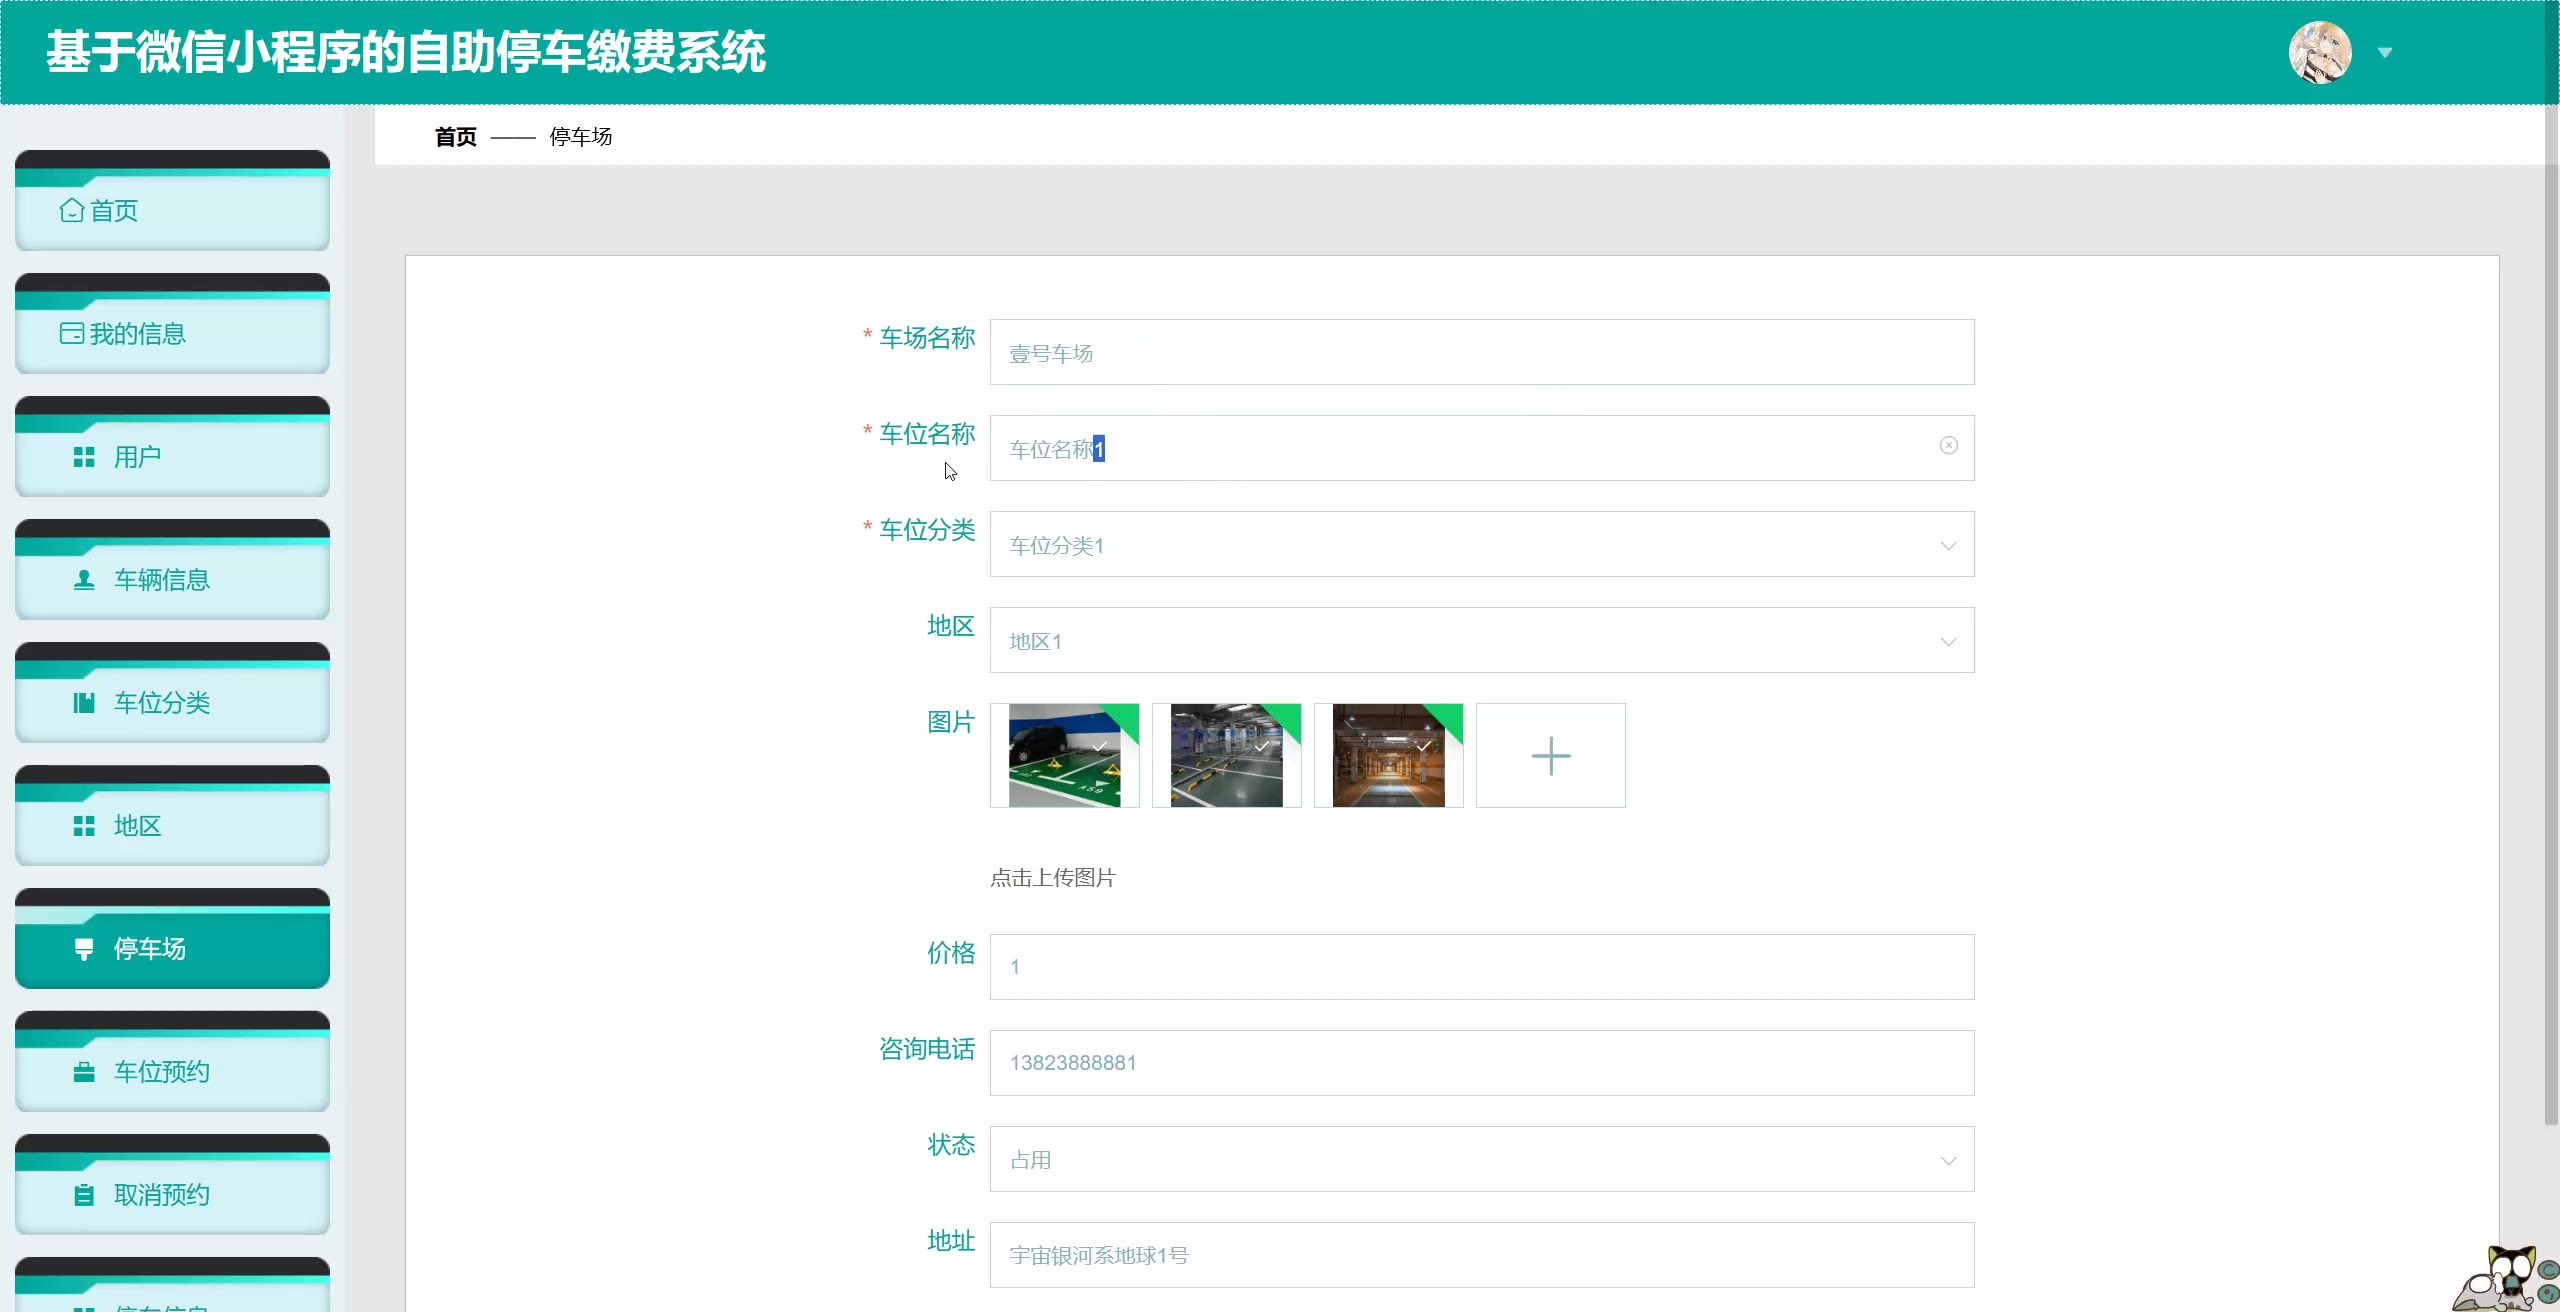The width and height of the screenshot is (2560, 1312).
Task: Click the 车辆信息 person icon
Action: [84, 580]
